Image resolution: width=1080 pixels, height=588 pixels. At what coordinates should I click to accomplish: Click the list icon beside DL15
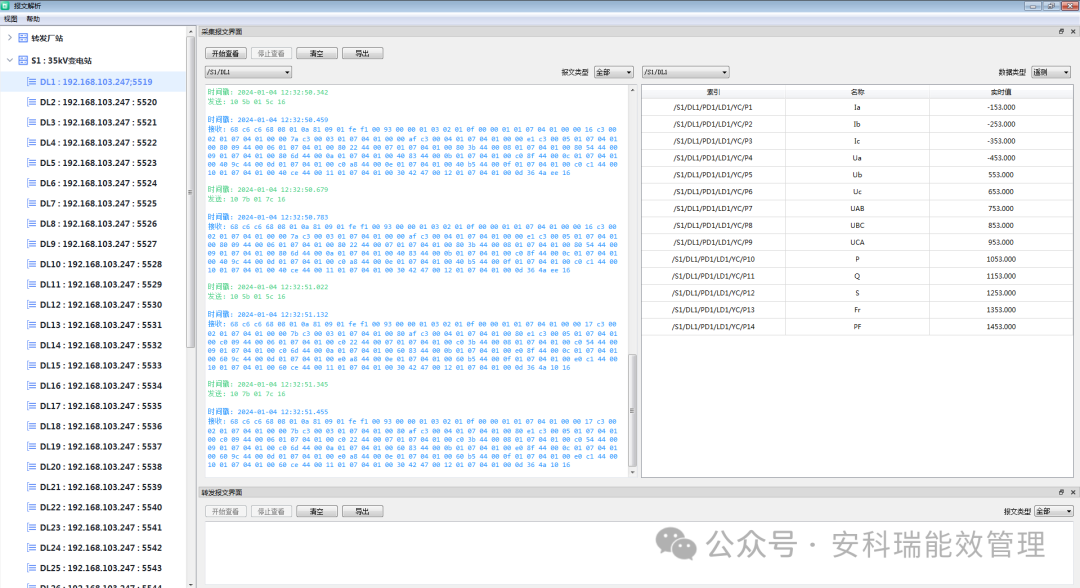tap(31, 365)
